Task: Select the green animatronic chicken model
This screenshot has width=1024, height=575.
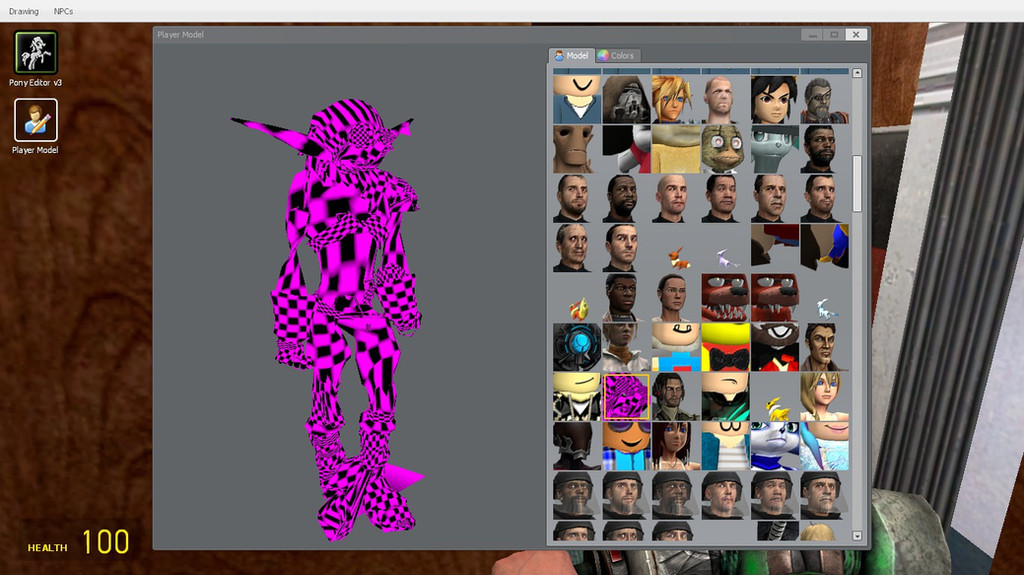Action: click(x=725, y=149)
